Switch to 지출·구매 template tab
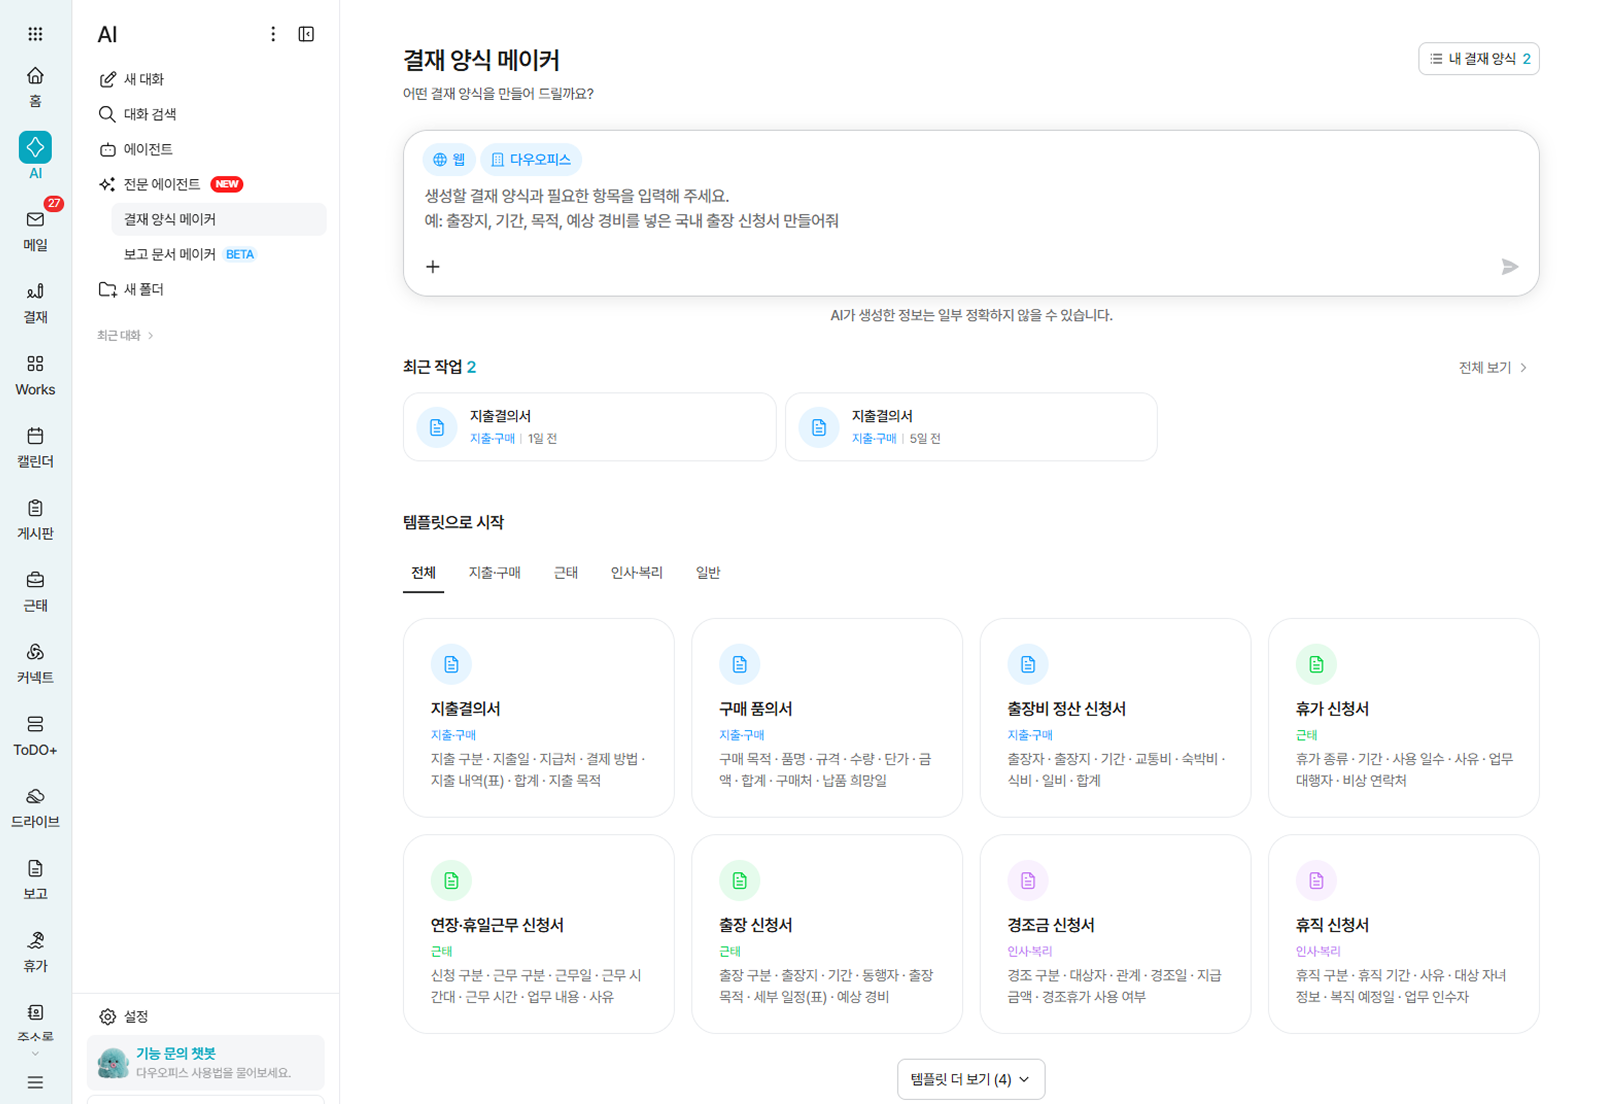This screenshot has width=1600, height=1104. click(x=494, y=572)
